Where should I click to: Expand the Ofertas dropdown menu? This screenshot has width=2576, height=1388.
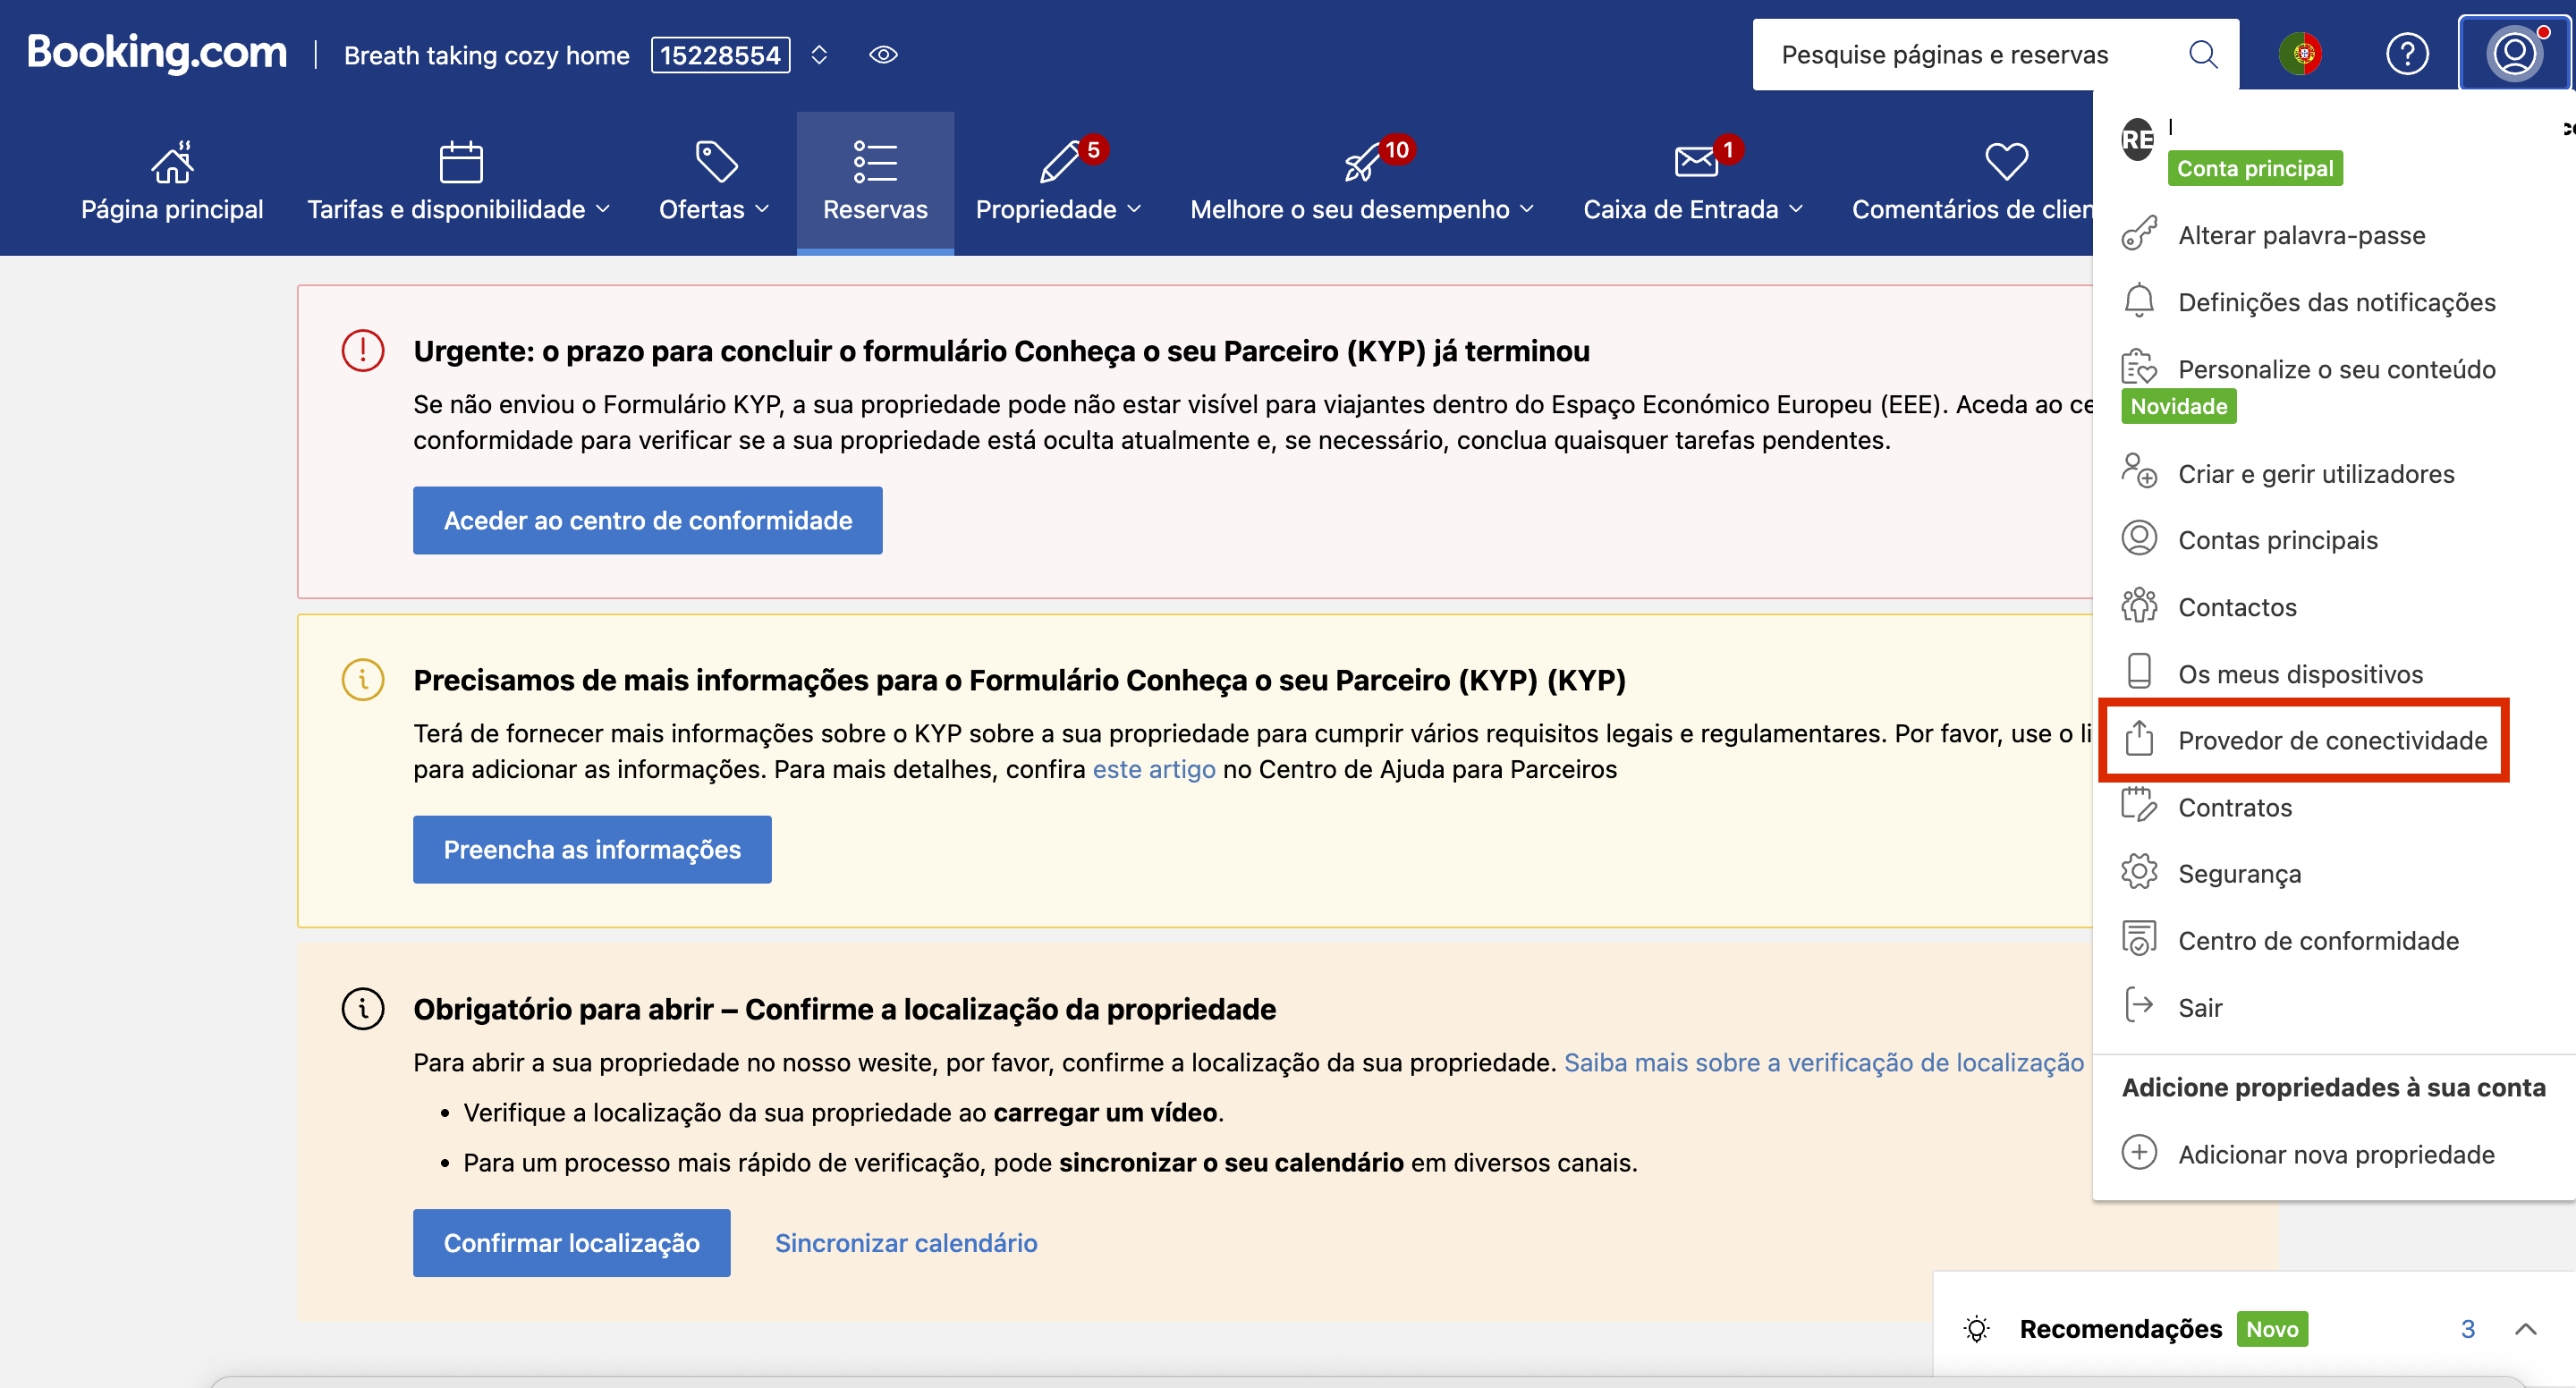pos(714,209)
